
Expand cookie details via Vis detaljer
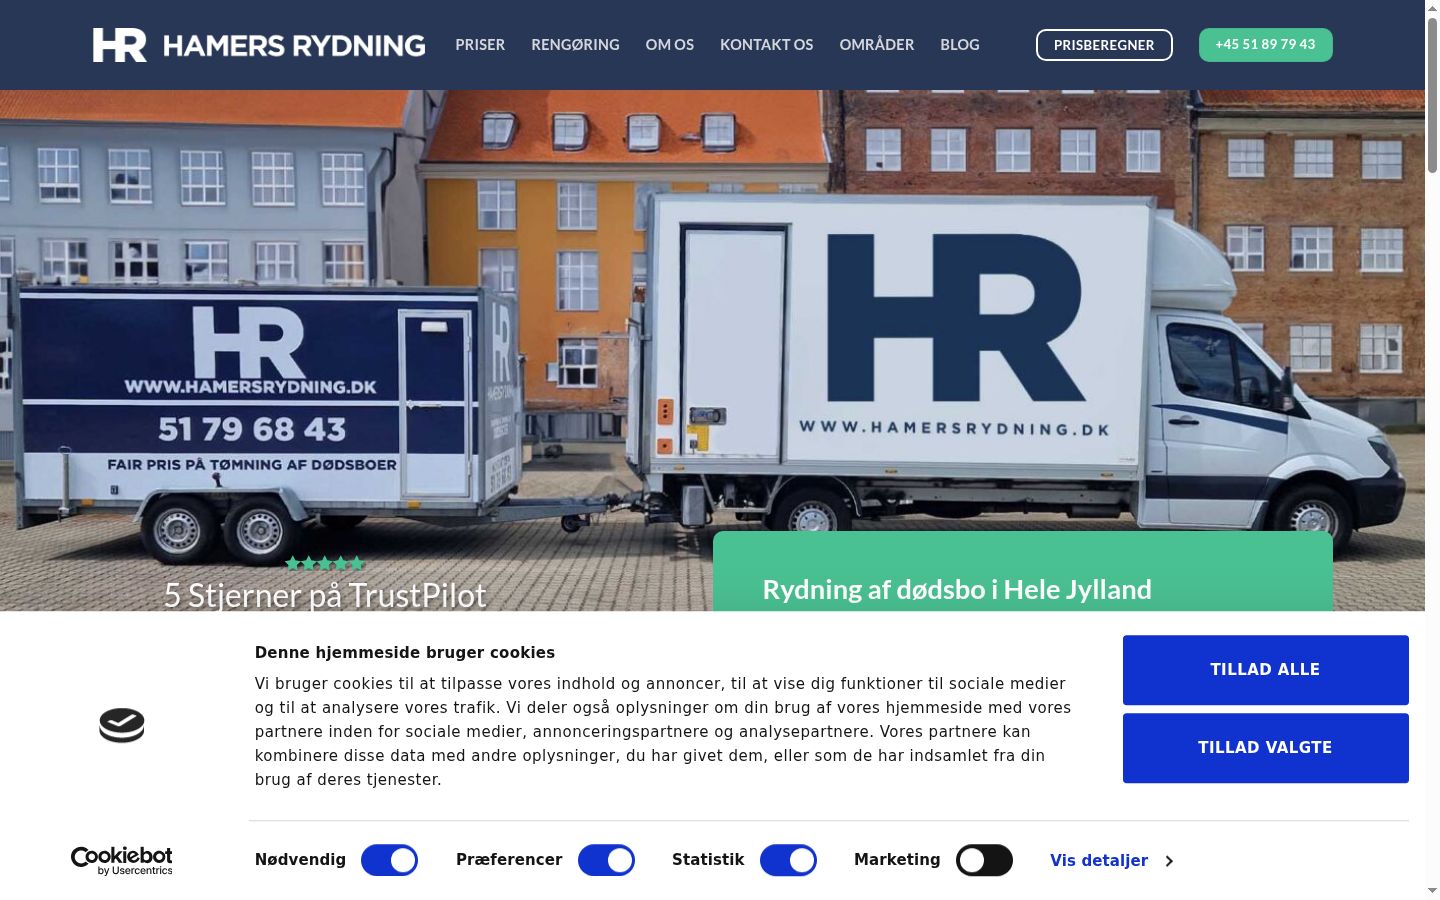pyautogui.click(x=1111, y=860)
